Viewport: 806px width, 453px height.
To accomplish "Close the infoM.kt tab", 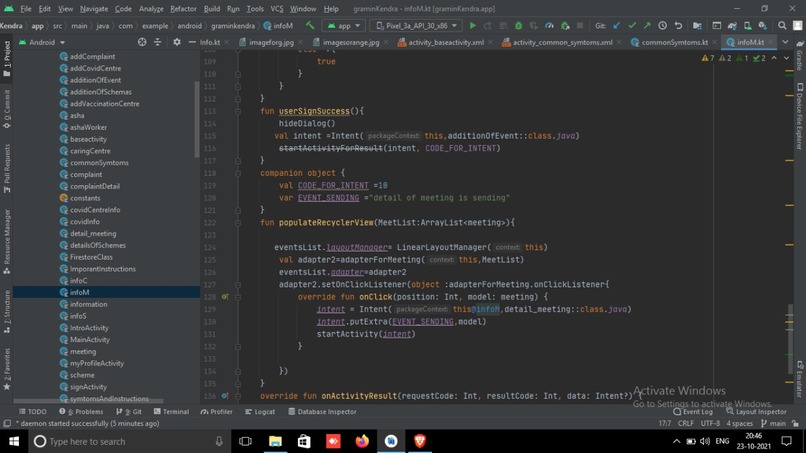I will [x=770, y=42].
